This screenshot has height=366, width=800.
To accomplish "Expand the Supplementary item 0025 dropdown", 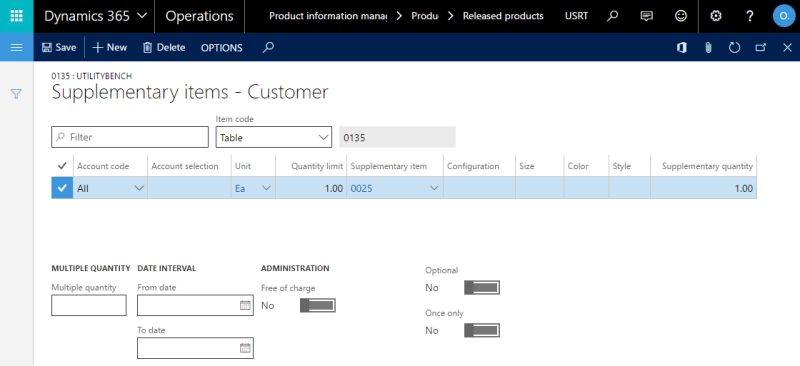I will point(394,188).
